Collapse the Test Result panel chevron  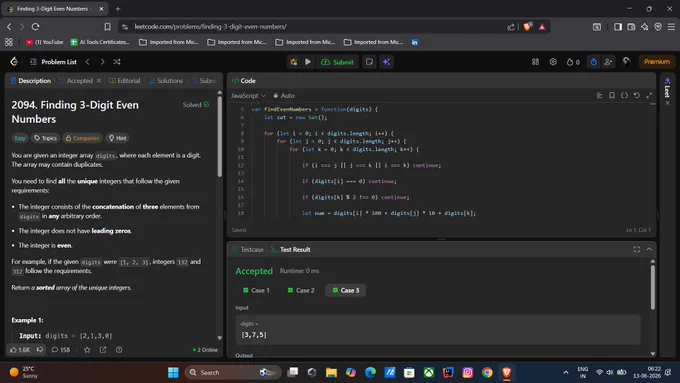click(x=649, y=249)
